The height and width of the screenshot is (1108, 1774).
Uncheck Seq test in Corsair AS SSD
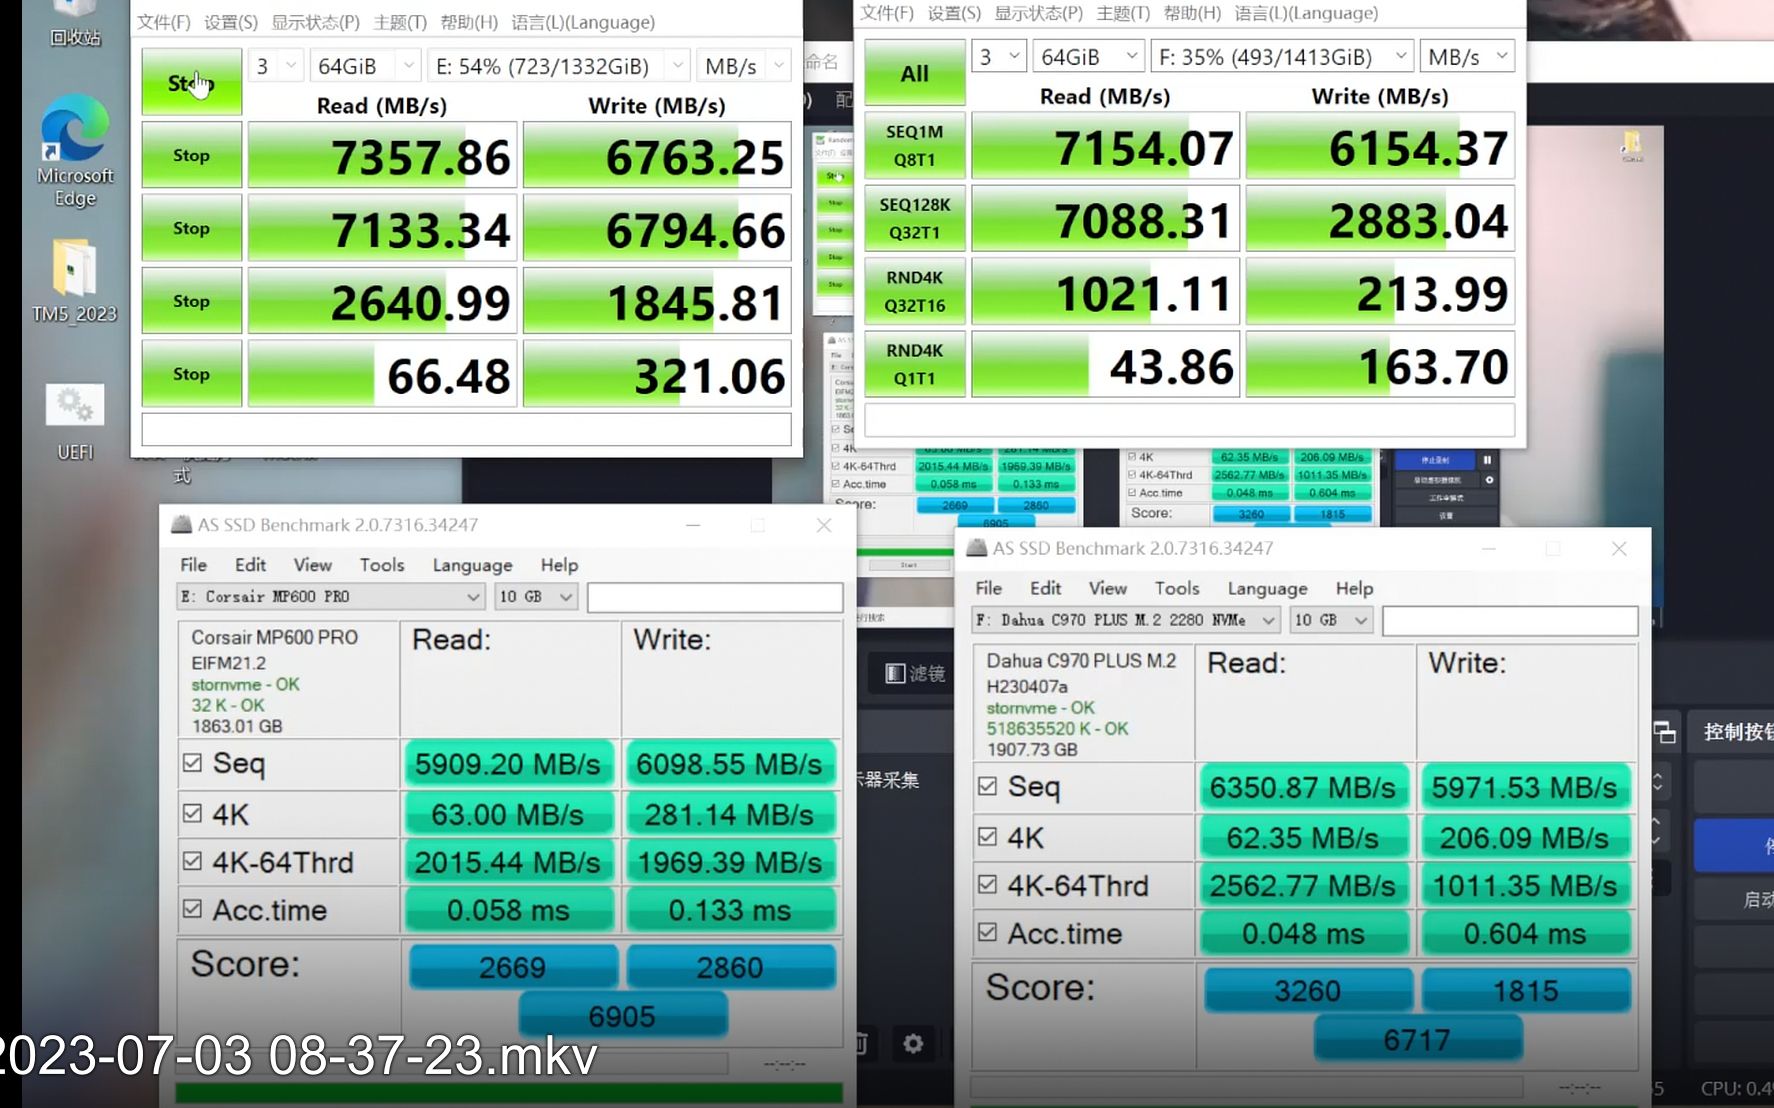coord(193,763)
